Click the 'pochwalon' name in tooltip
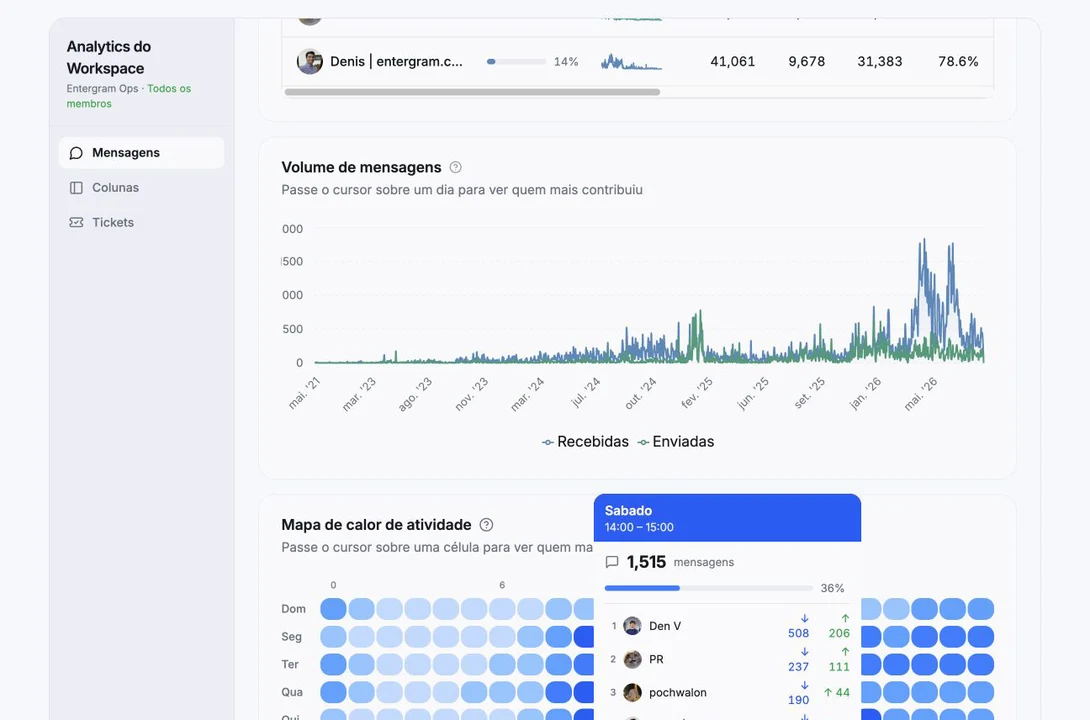 point(678,692)
